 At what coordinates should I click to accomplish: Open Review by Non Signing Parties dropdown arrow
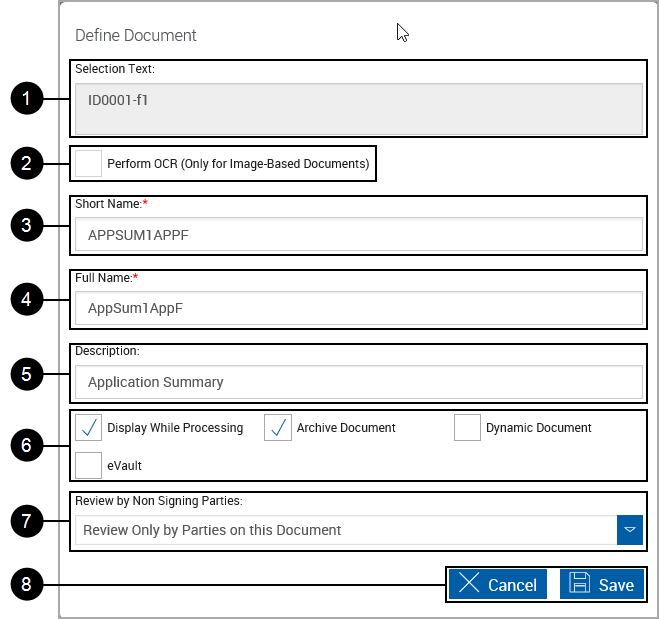[x=630, y=529]
